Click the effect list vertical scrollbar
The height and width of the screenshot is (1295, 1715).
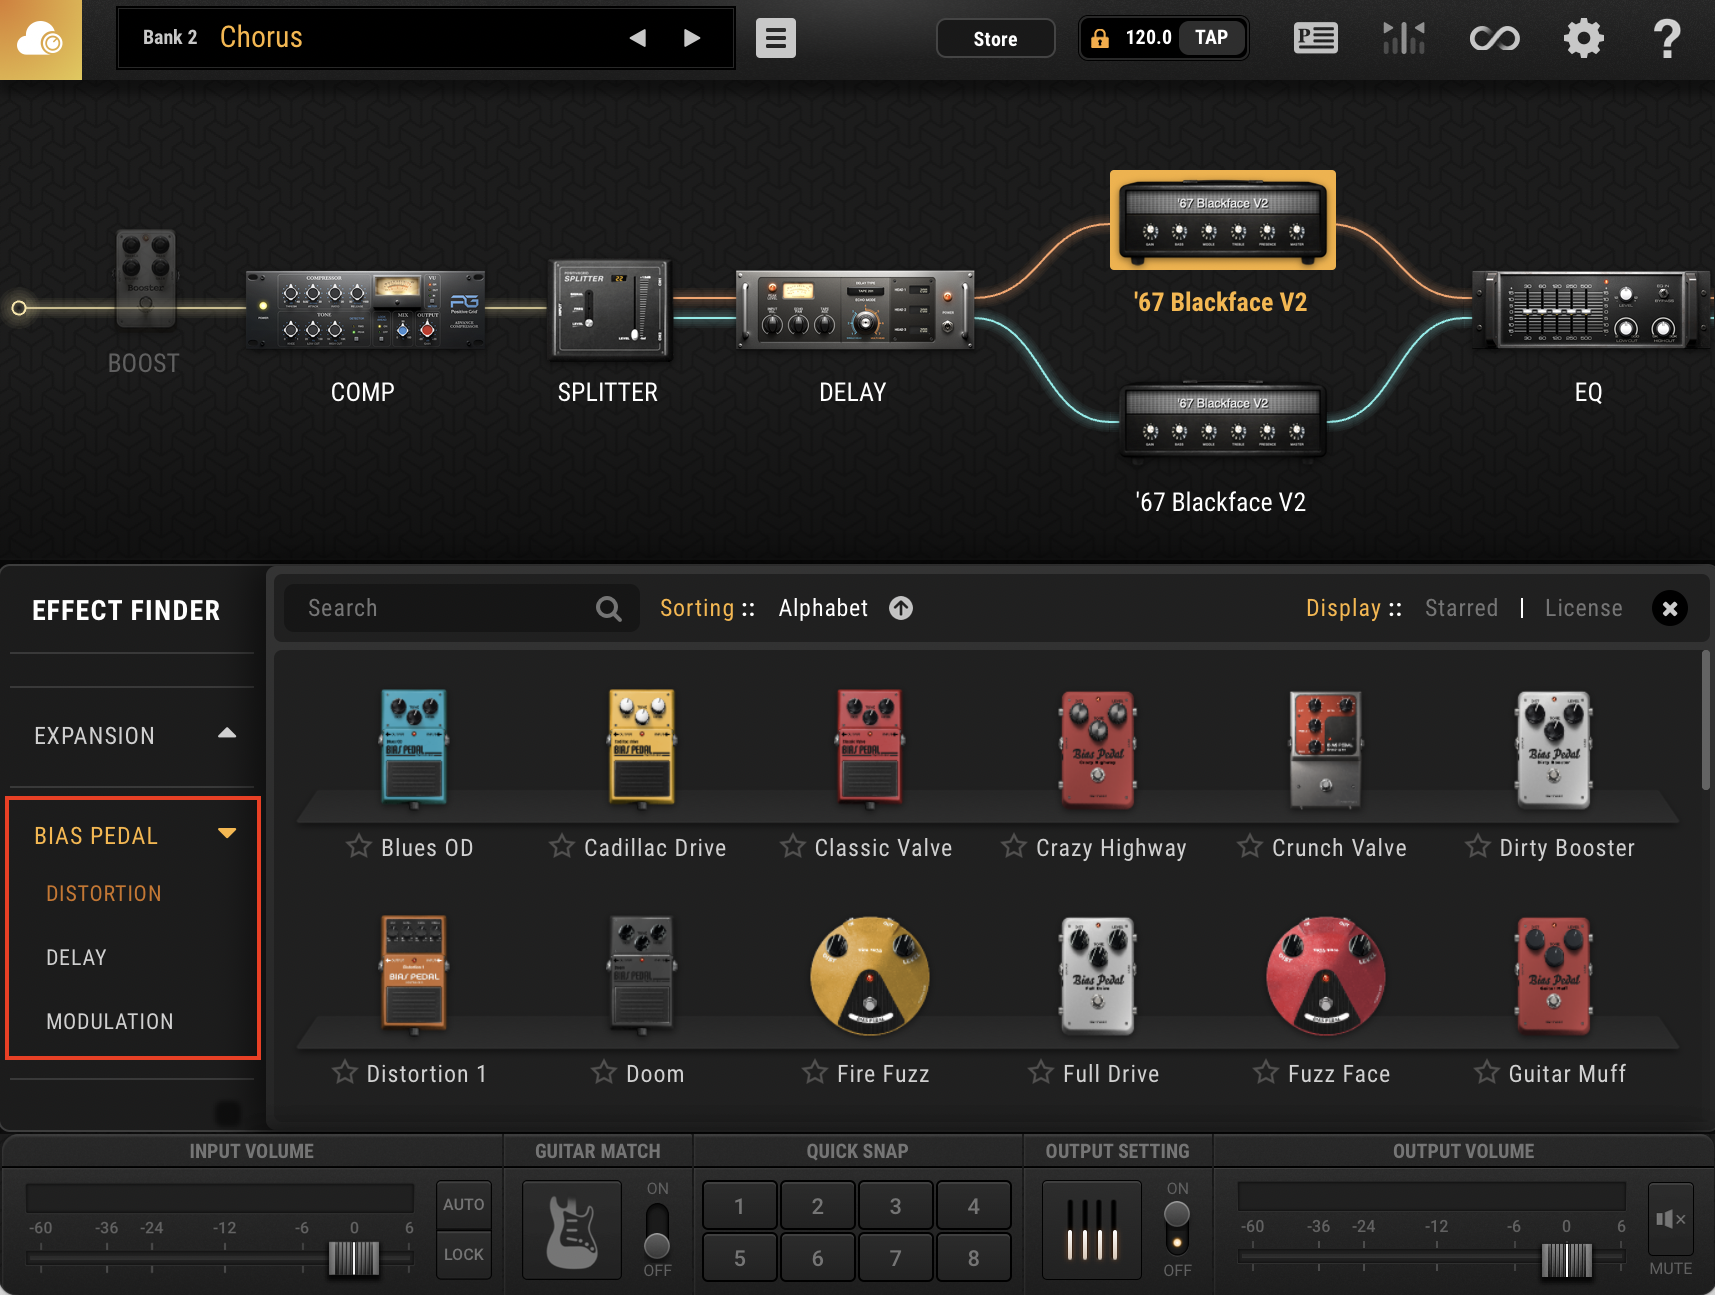click(1706, 720)
